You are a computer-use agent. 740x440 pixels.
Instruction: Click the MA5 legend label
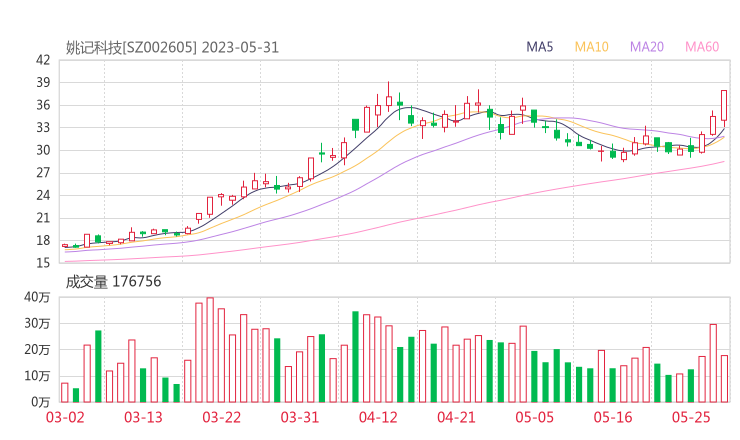[539, 47]
